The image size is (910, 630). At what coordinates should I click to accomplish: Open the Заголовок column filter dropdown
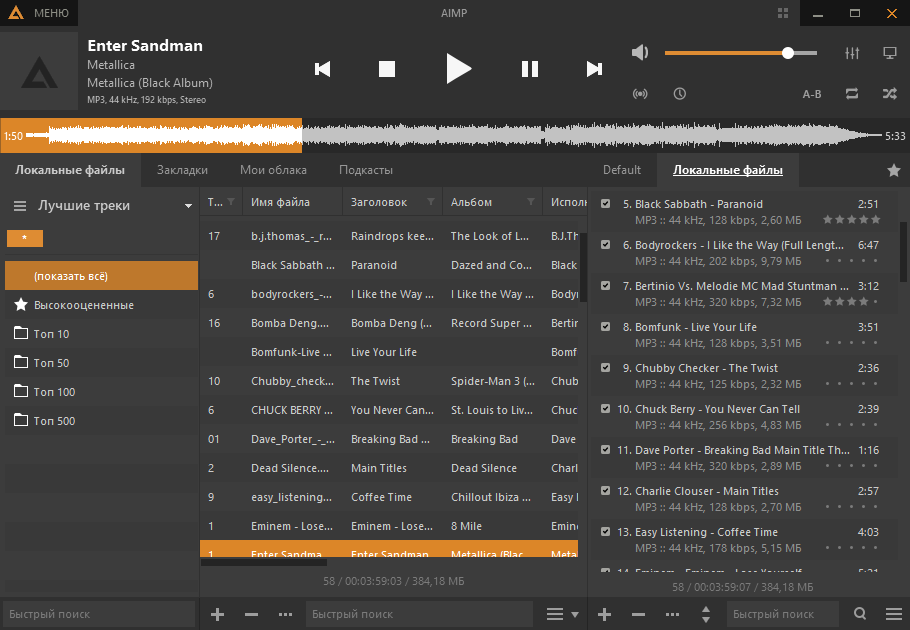coord(431,202)
